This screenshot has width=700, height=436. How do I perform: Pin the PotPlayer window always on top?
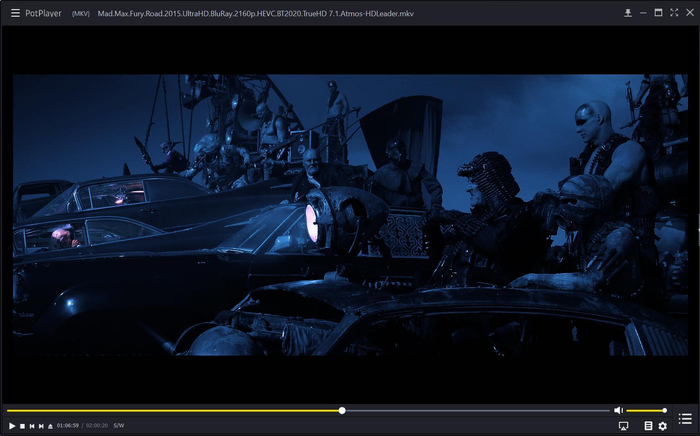point(628,13)
